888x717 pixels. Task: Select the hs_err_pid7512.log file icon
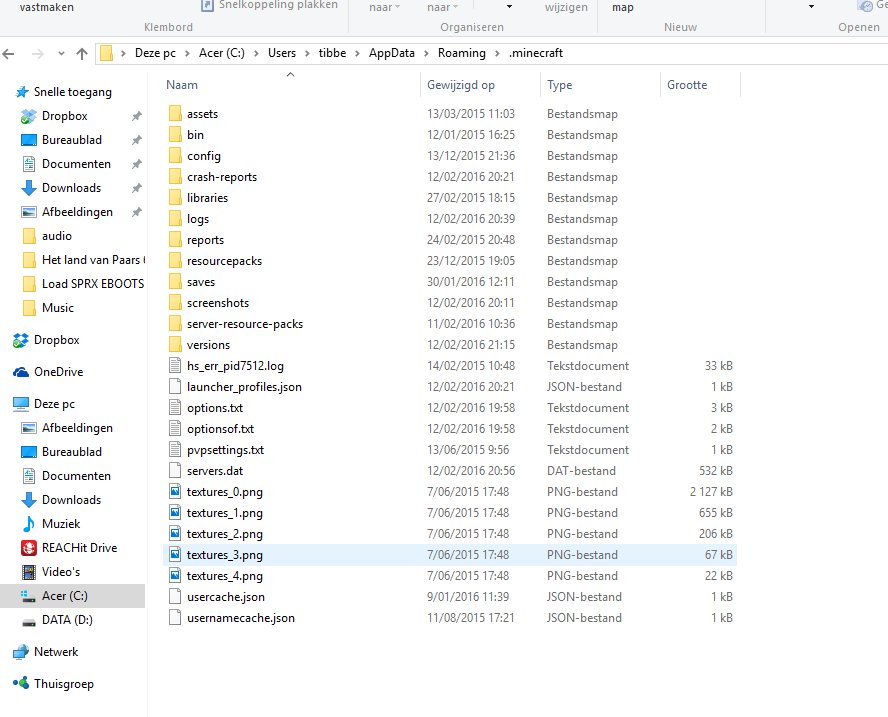pos(175,365)
